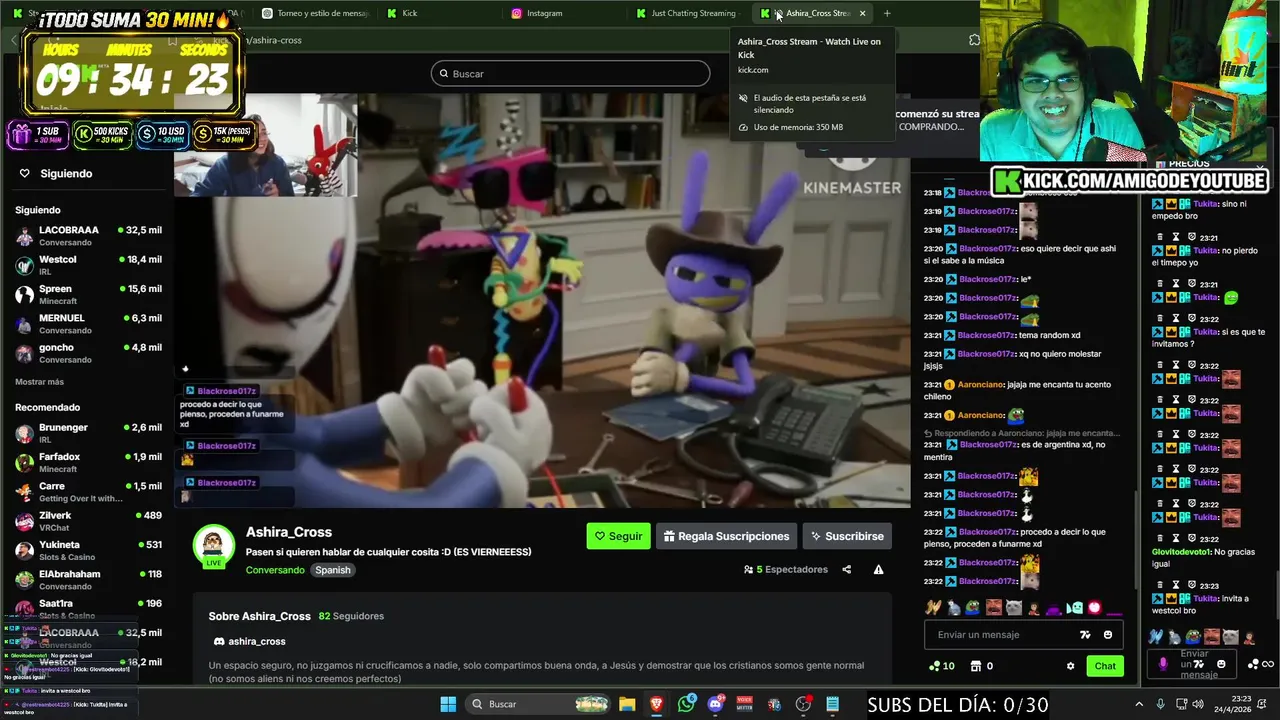This screenshot has width=1280, height=720.
Task: Open File Explorer from taskbar
Action: [627, 704]
